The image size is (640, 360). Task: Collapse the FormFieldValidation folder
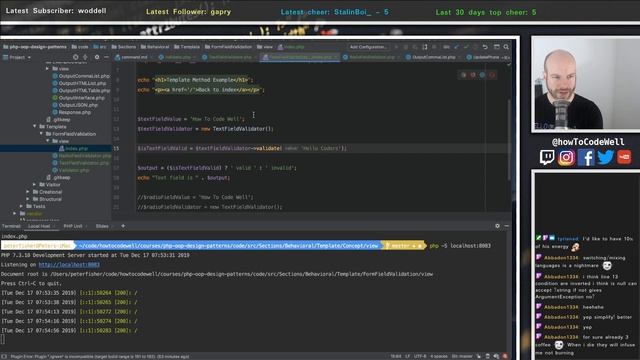[41, 134]
